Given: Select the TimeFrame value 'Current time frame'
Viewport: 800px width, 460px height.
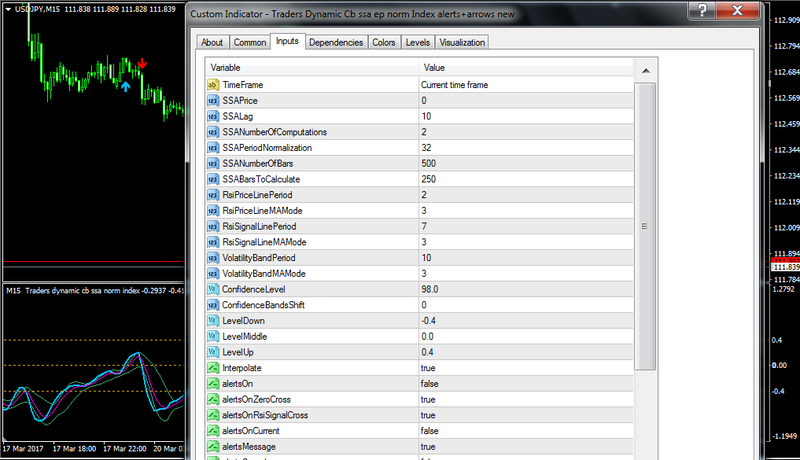Looking at the screenshot, I should click(x=454, y=85).
